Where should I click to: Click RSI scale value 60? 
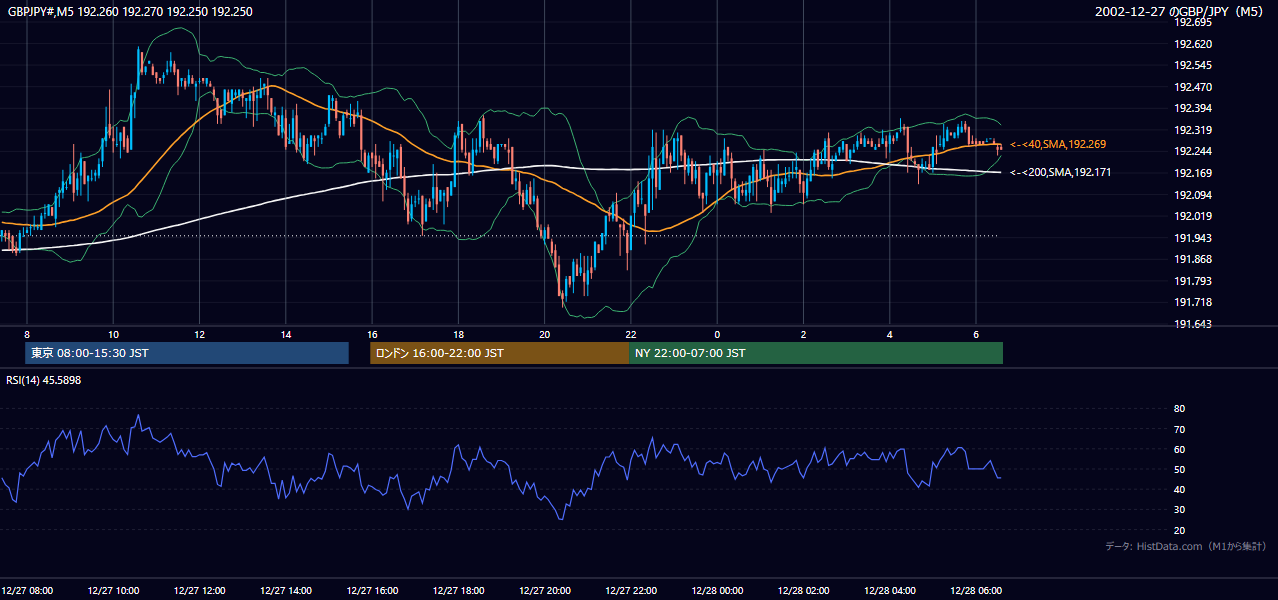tap(1179, 449)
